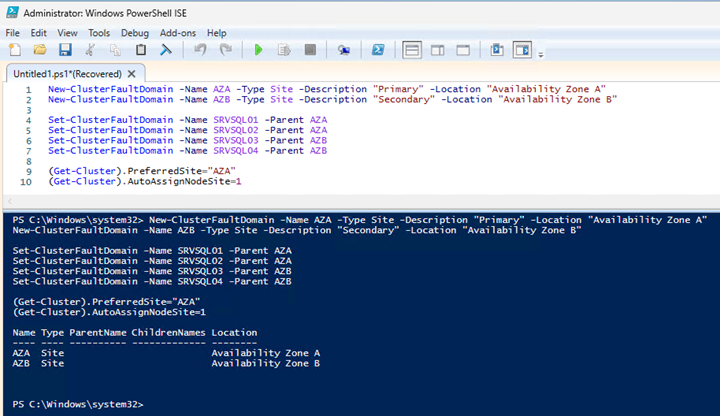Click SRVSQL01 in script line 4
The width and height of the screenshot is (720, 416).
click(x=236, y=120)
